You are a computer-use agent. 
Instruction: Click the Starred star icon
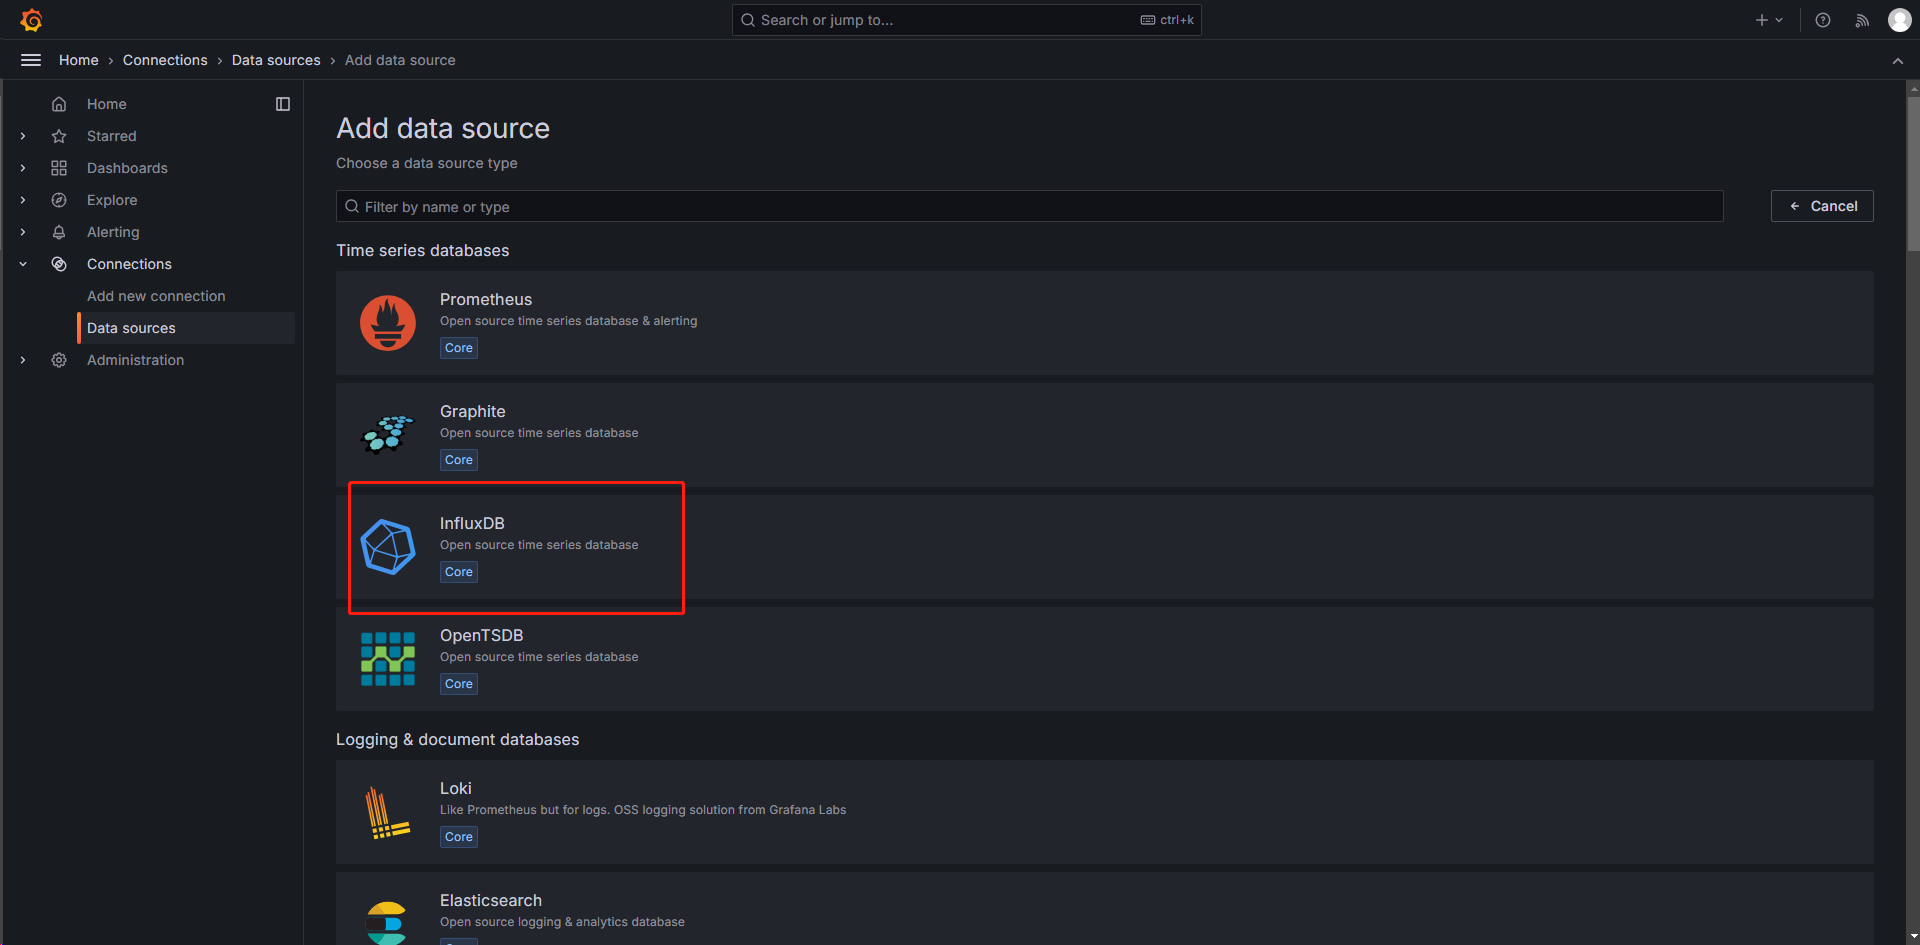pyautogui.click(x=59, y=136)
